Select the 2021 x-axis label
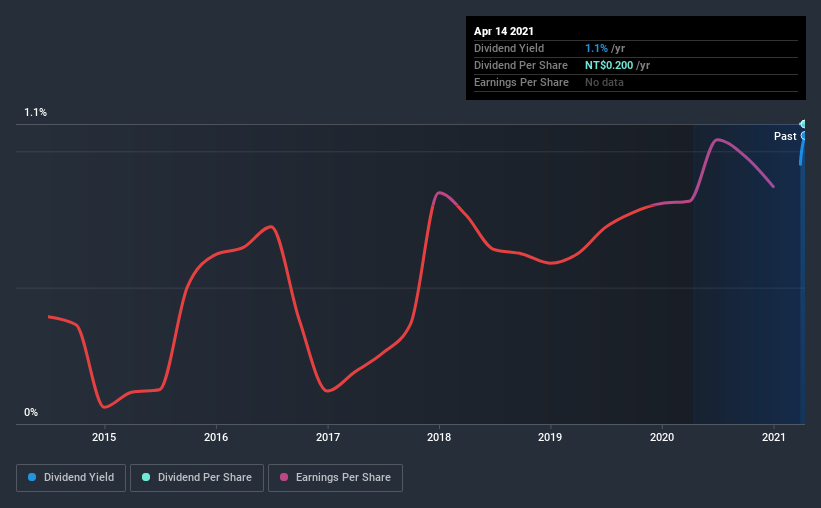This screenshot has width=821, height=508. (773, 437)
